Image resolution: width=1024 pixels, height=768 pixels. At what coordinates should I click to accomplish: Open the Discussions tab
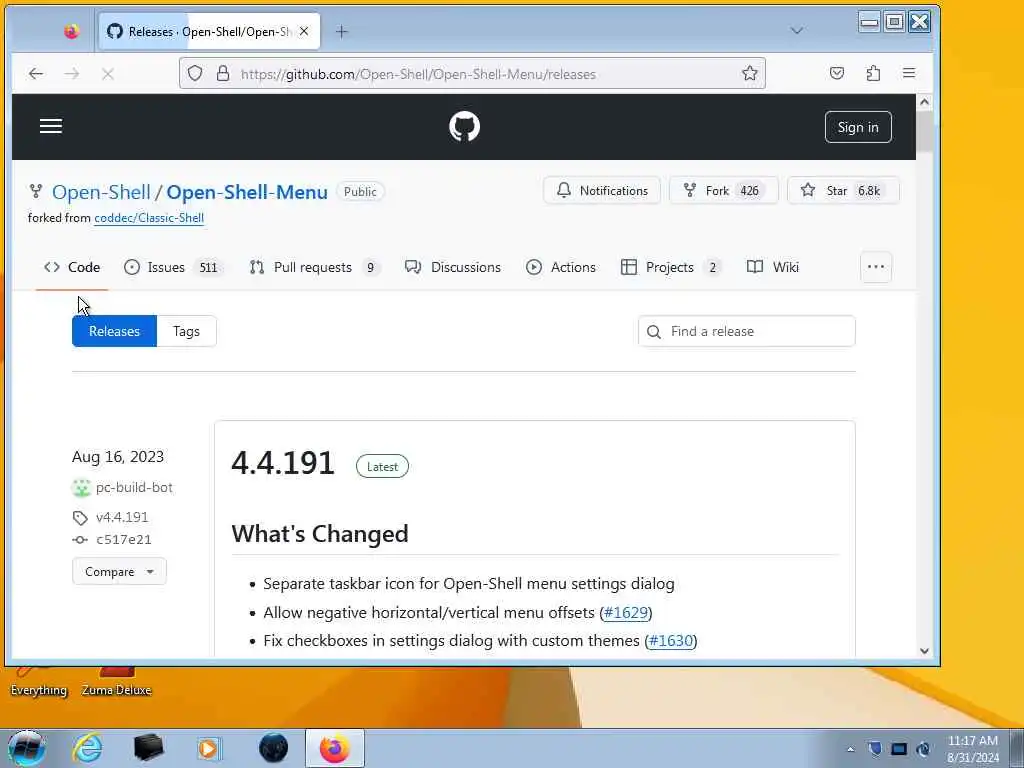point(453,267)
